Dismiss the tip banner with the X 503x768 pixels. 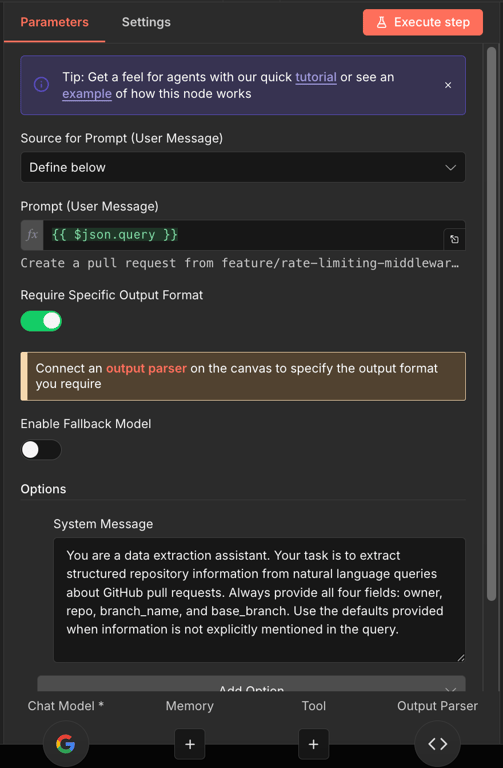448,85
